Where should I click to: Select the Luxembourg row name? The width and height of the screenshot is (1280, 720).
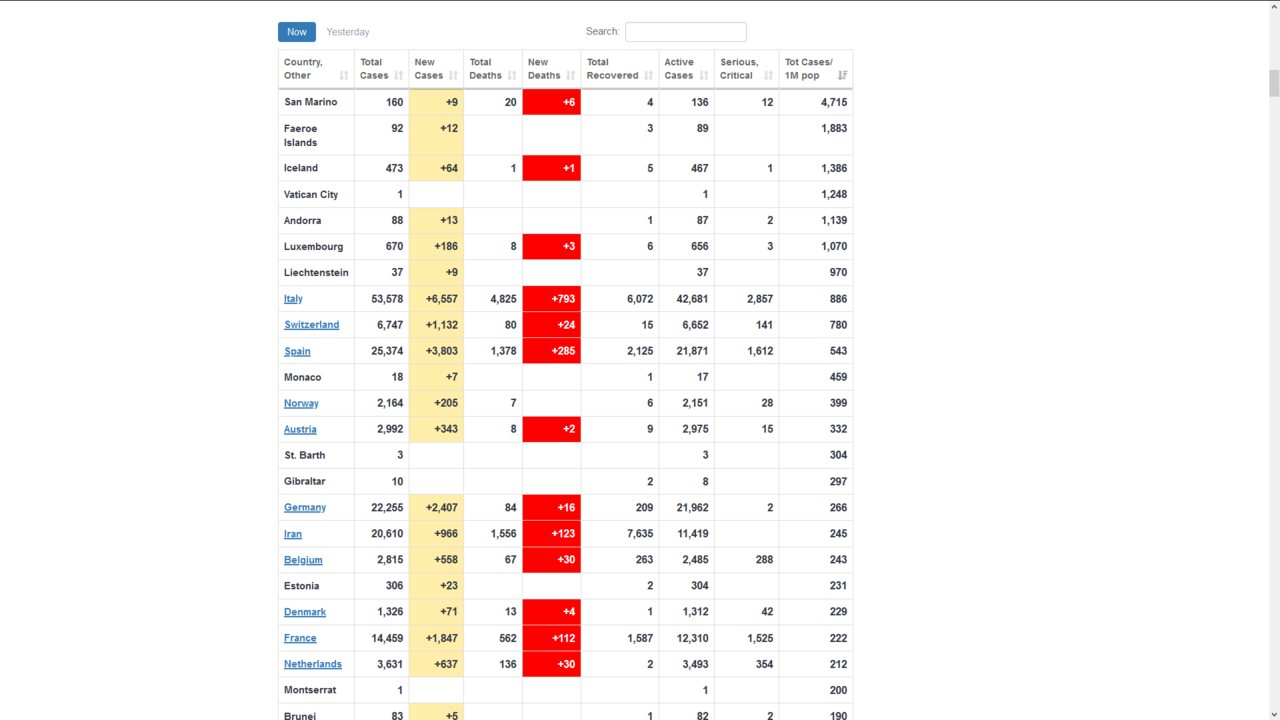pos(314,246)
